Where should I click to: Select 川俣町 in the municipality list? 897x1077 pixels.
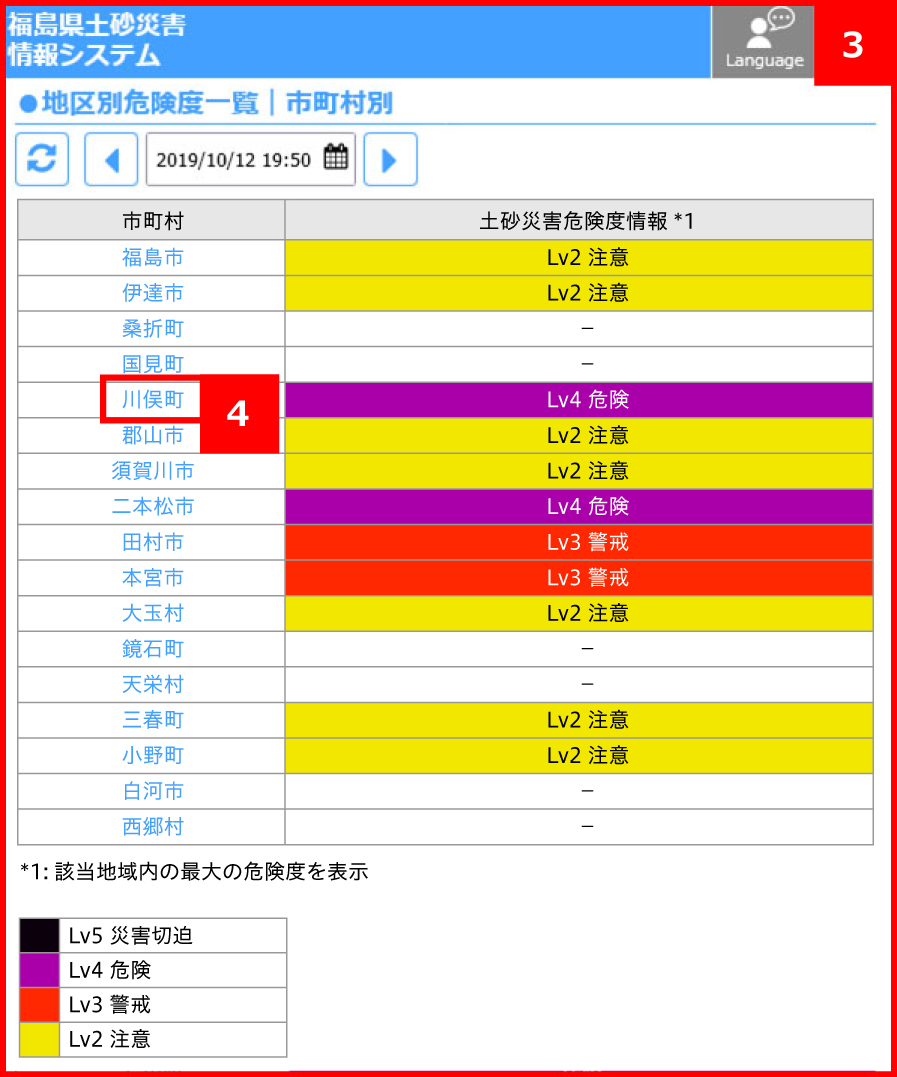pos(152,400)
